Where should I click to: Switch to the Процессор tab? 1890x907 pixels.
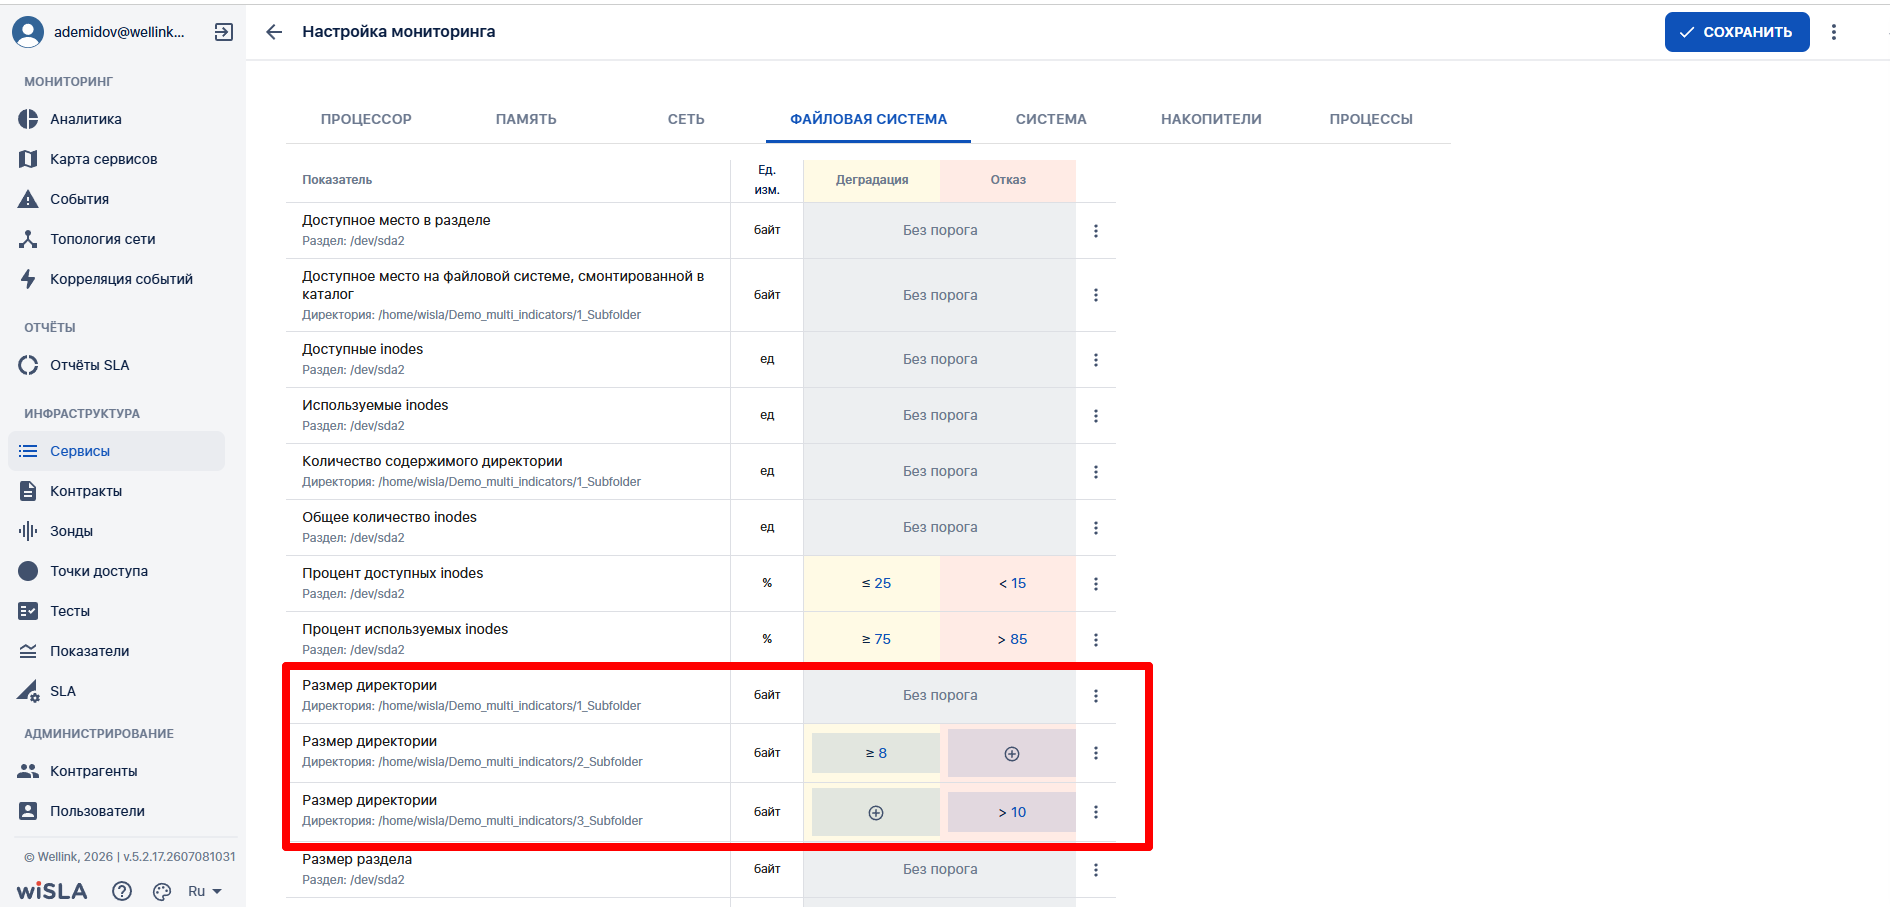click(x=366, y=119)
